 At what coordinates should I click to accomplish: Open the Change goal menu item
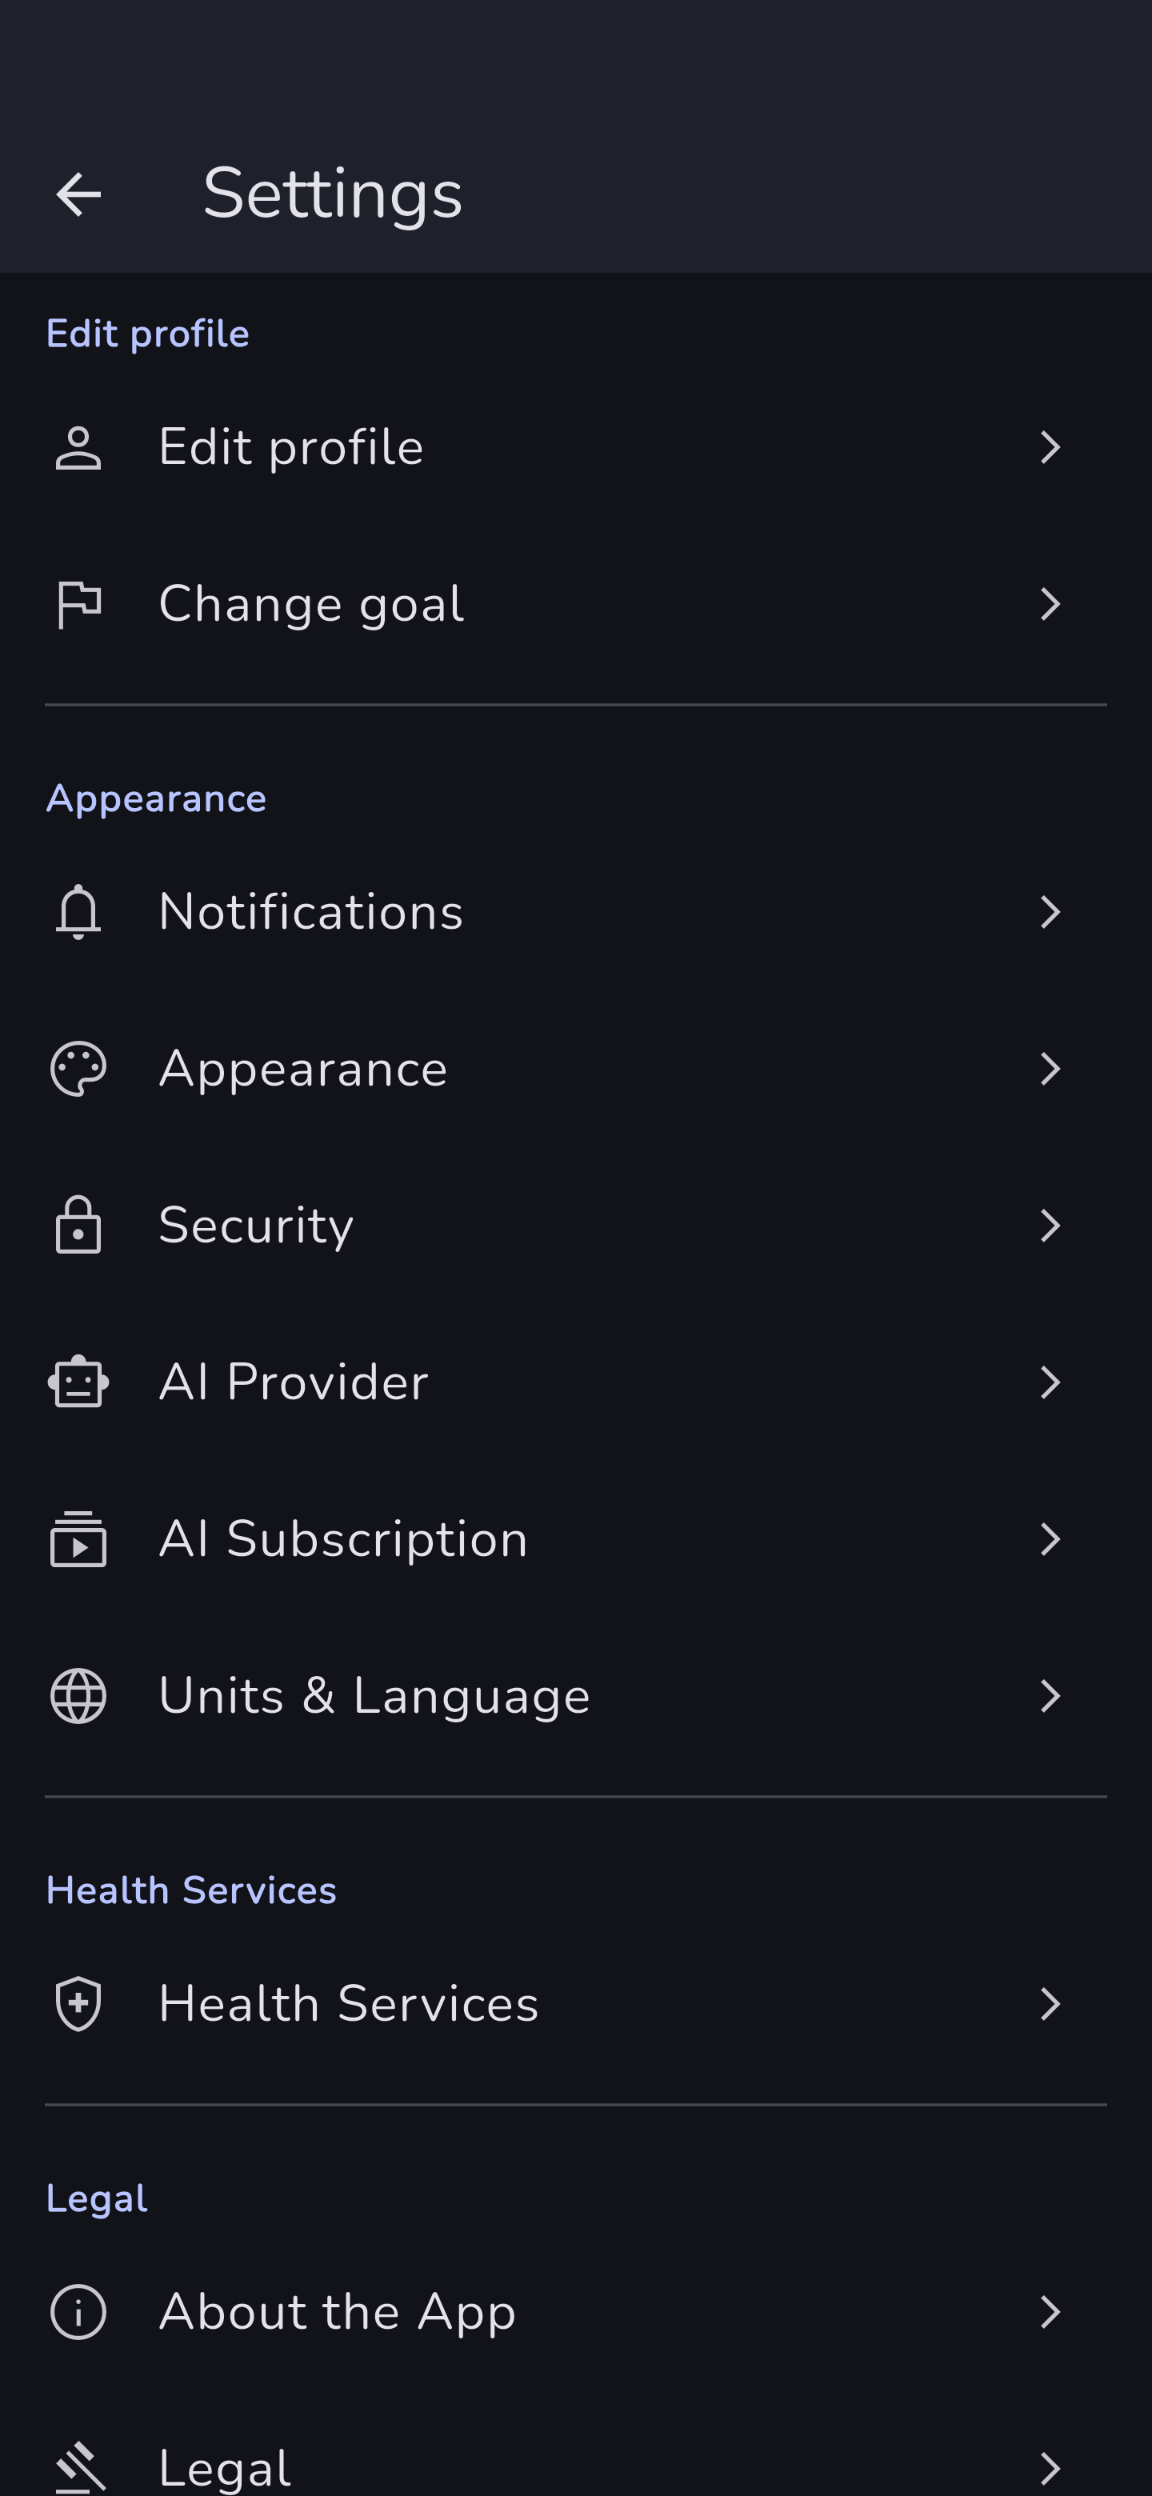(311, 605)
